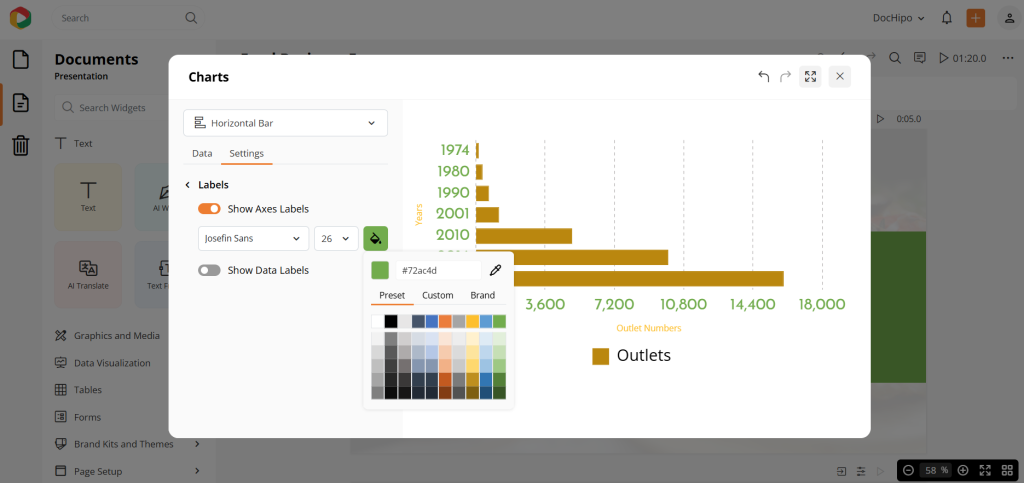Pick the yellow preset color swatch
1024x483 pixels.
coord(472,321)
